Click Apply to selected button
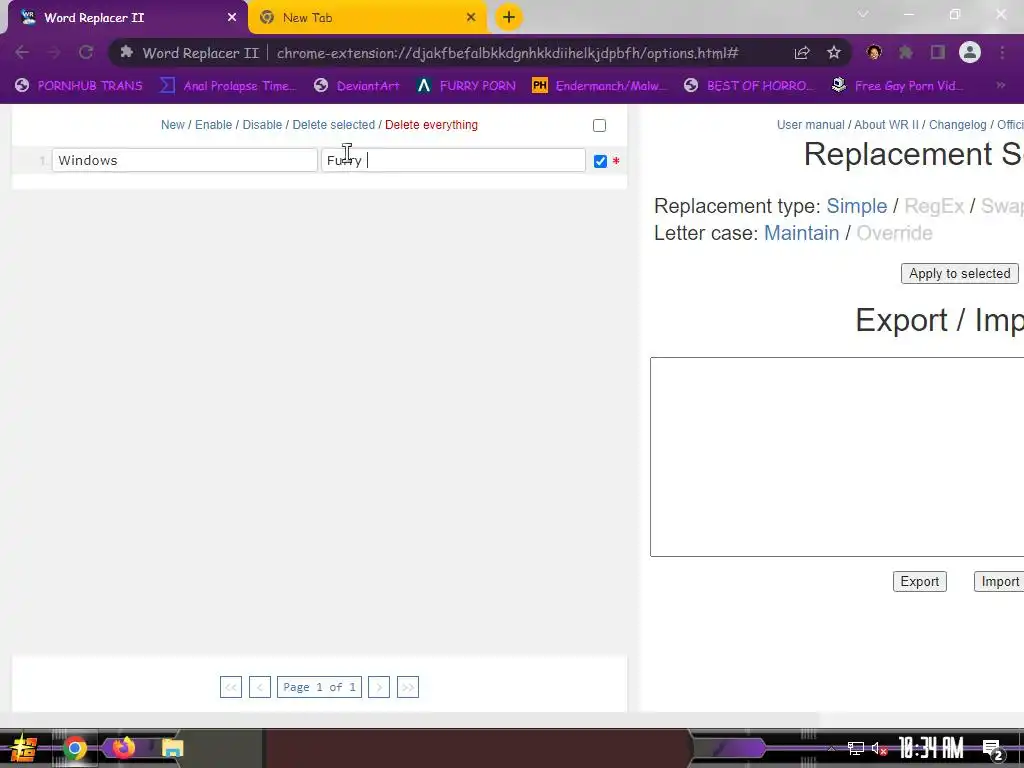1024x768 pixels. pyautogui.click(x=959, y=274)
